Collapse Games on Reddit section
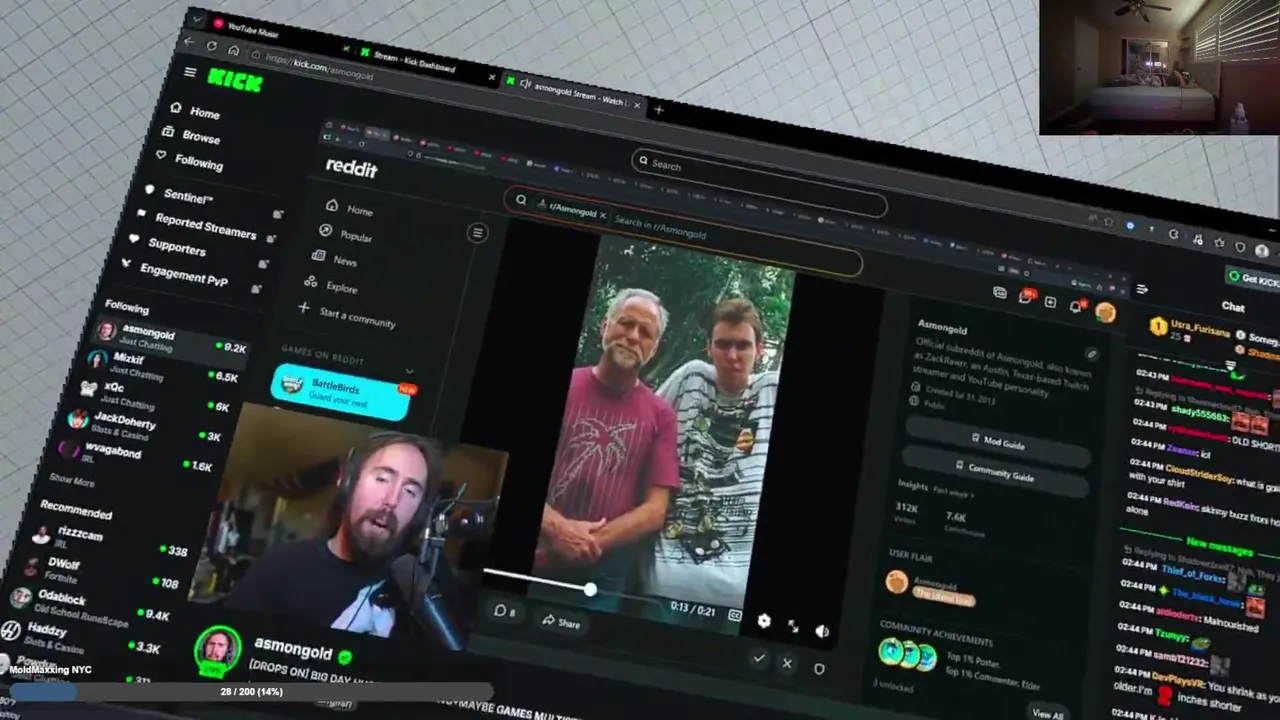 (408, 371)
